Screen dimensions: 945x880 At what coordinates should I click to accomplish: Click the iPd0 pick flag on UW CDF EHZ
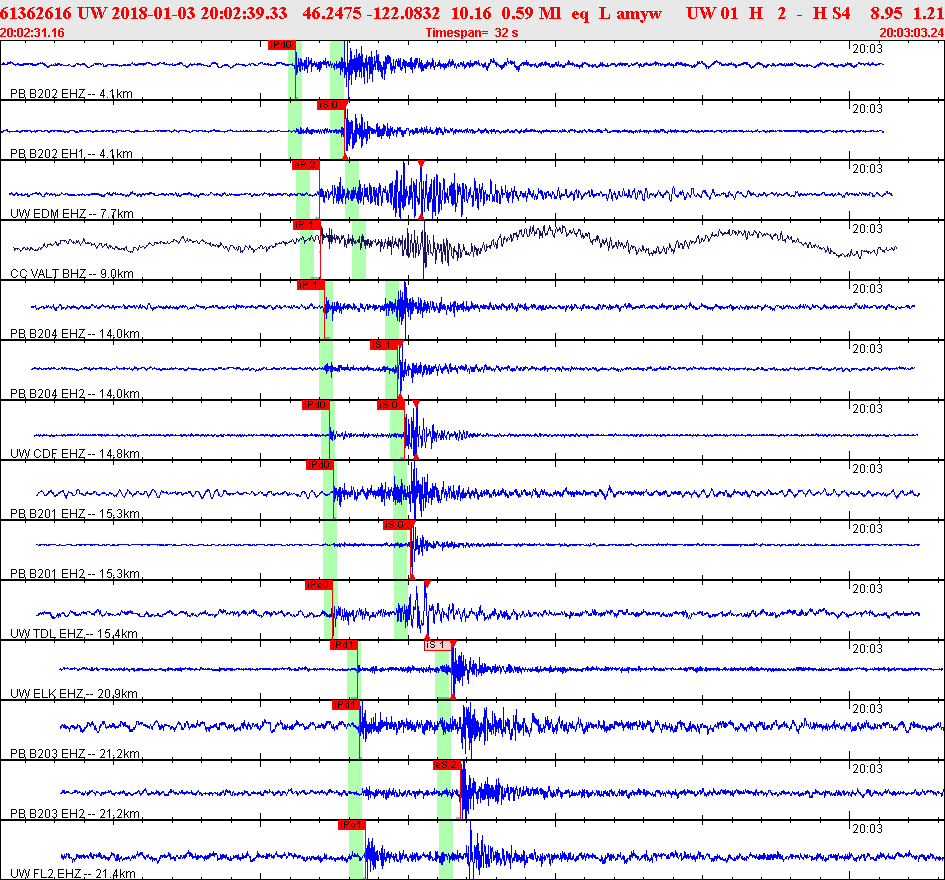tap(316, 405)
